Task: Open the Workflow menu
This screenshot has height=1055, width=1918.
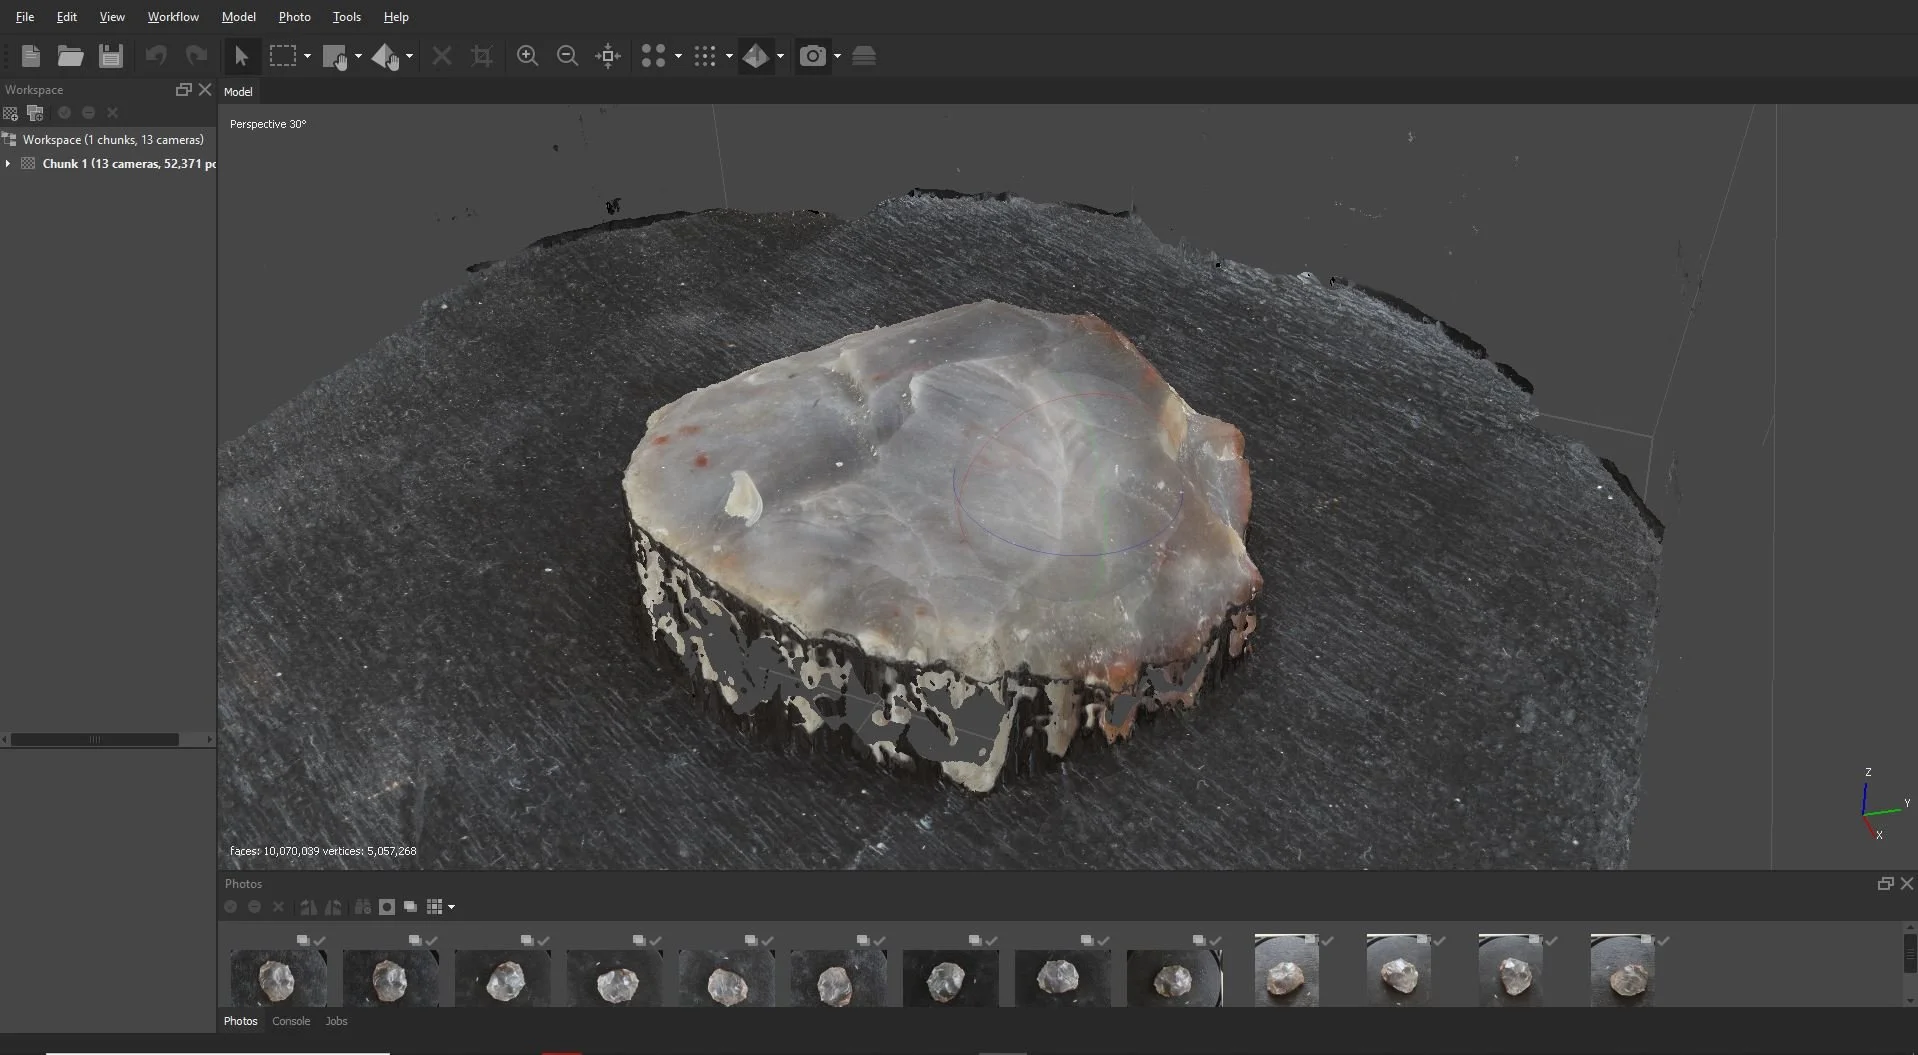Action: click(x=173, y=17)
